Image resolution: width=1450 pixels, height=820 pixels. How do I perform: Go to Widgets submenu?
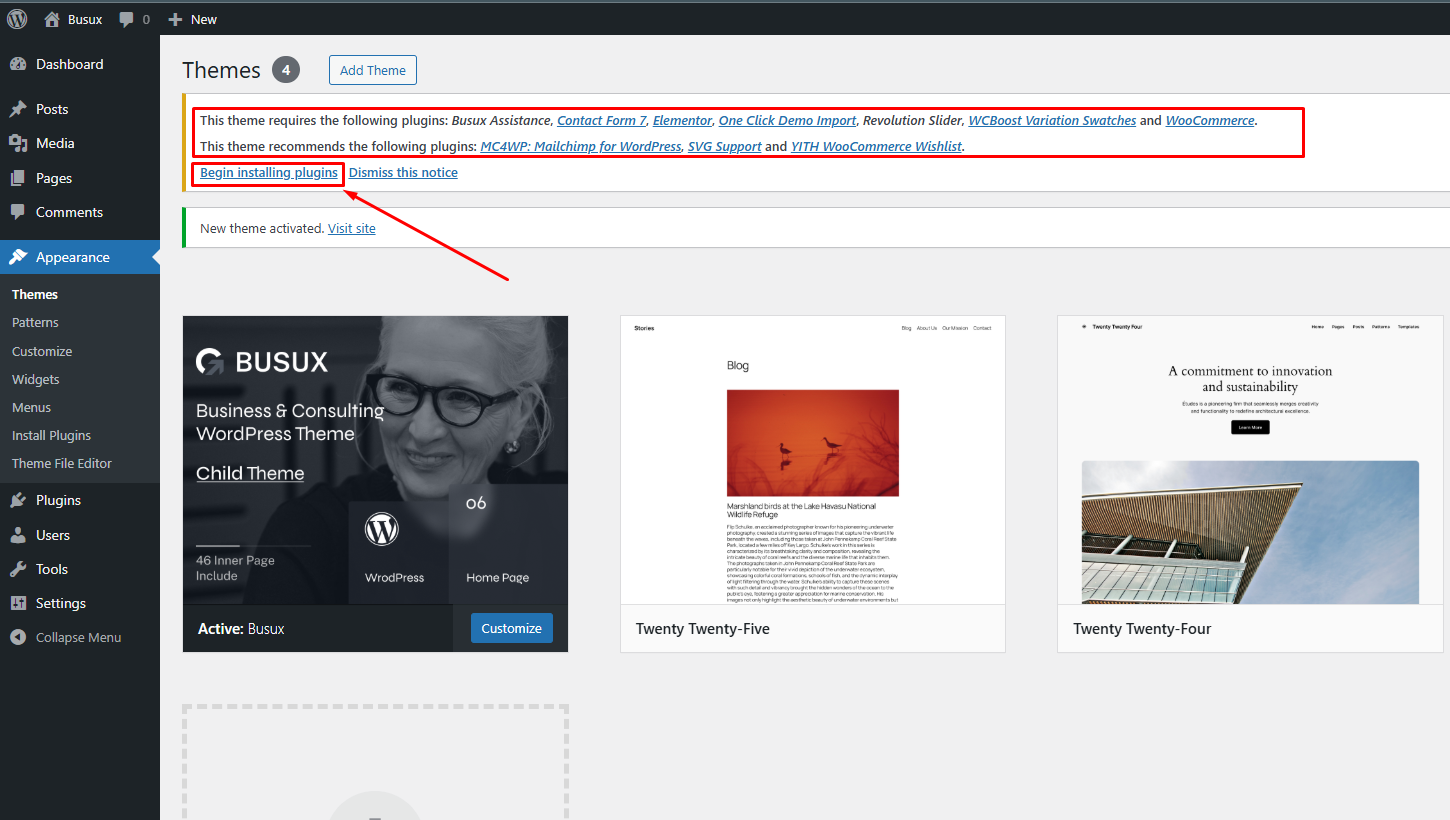point(36,379)
